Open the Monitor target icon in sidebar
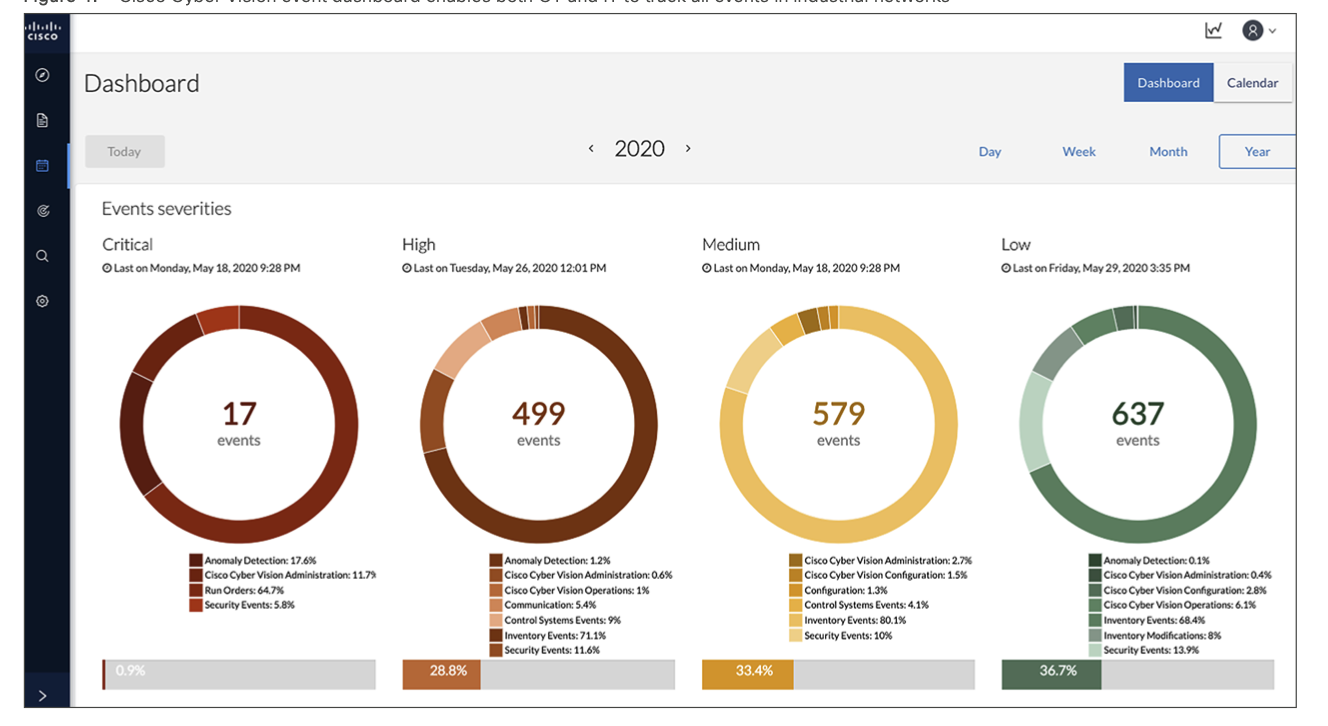Screen dimensions: 1328x726 pos(42,211)
